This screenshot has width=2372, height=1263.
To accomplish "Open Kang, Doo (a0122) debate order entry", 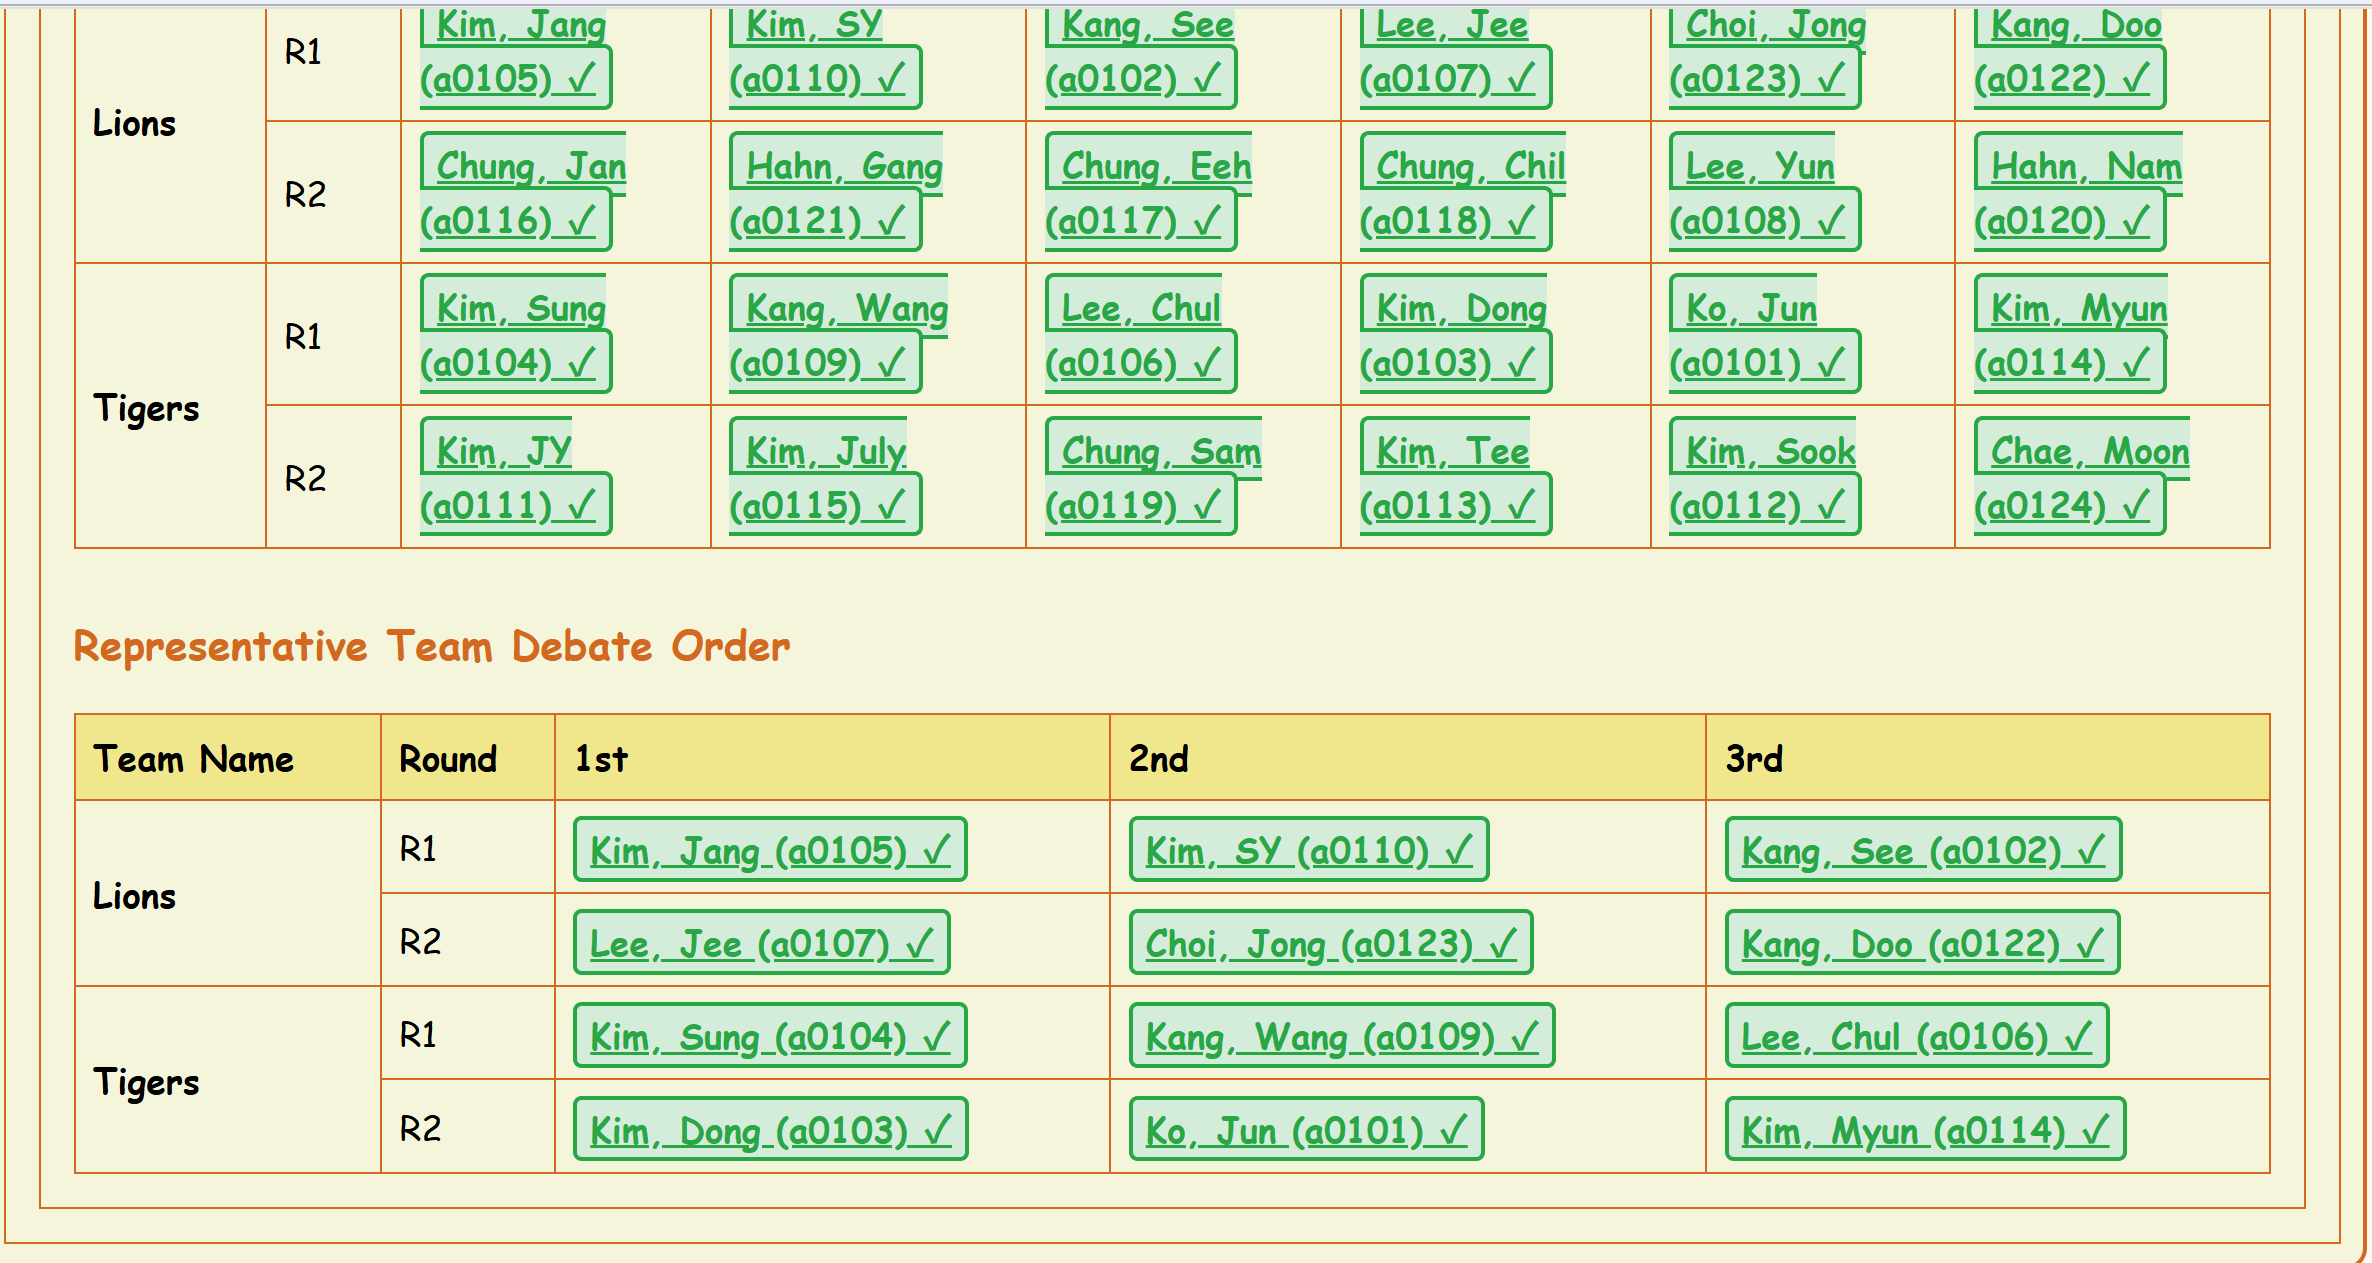I will [1921, 944].
